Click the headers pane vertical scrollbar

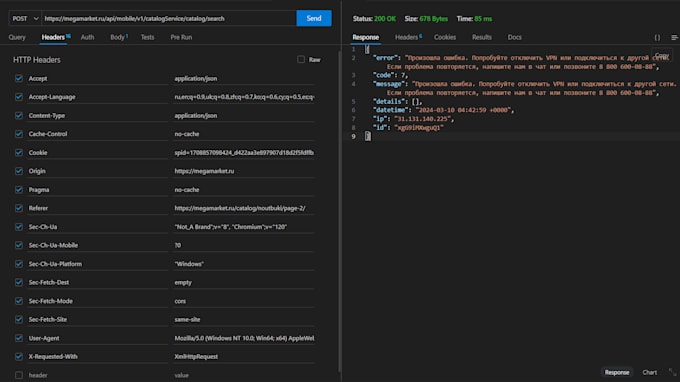pos(340,212)
